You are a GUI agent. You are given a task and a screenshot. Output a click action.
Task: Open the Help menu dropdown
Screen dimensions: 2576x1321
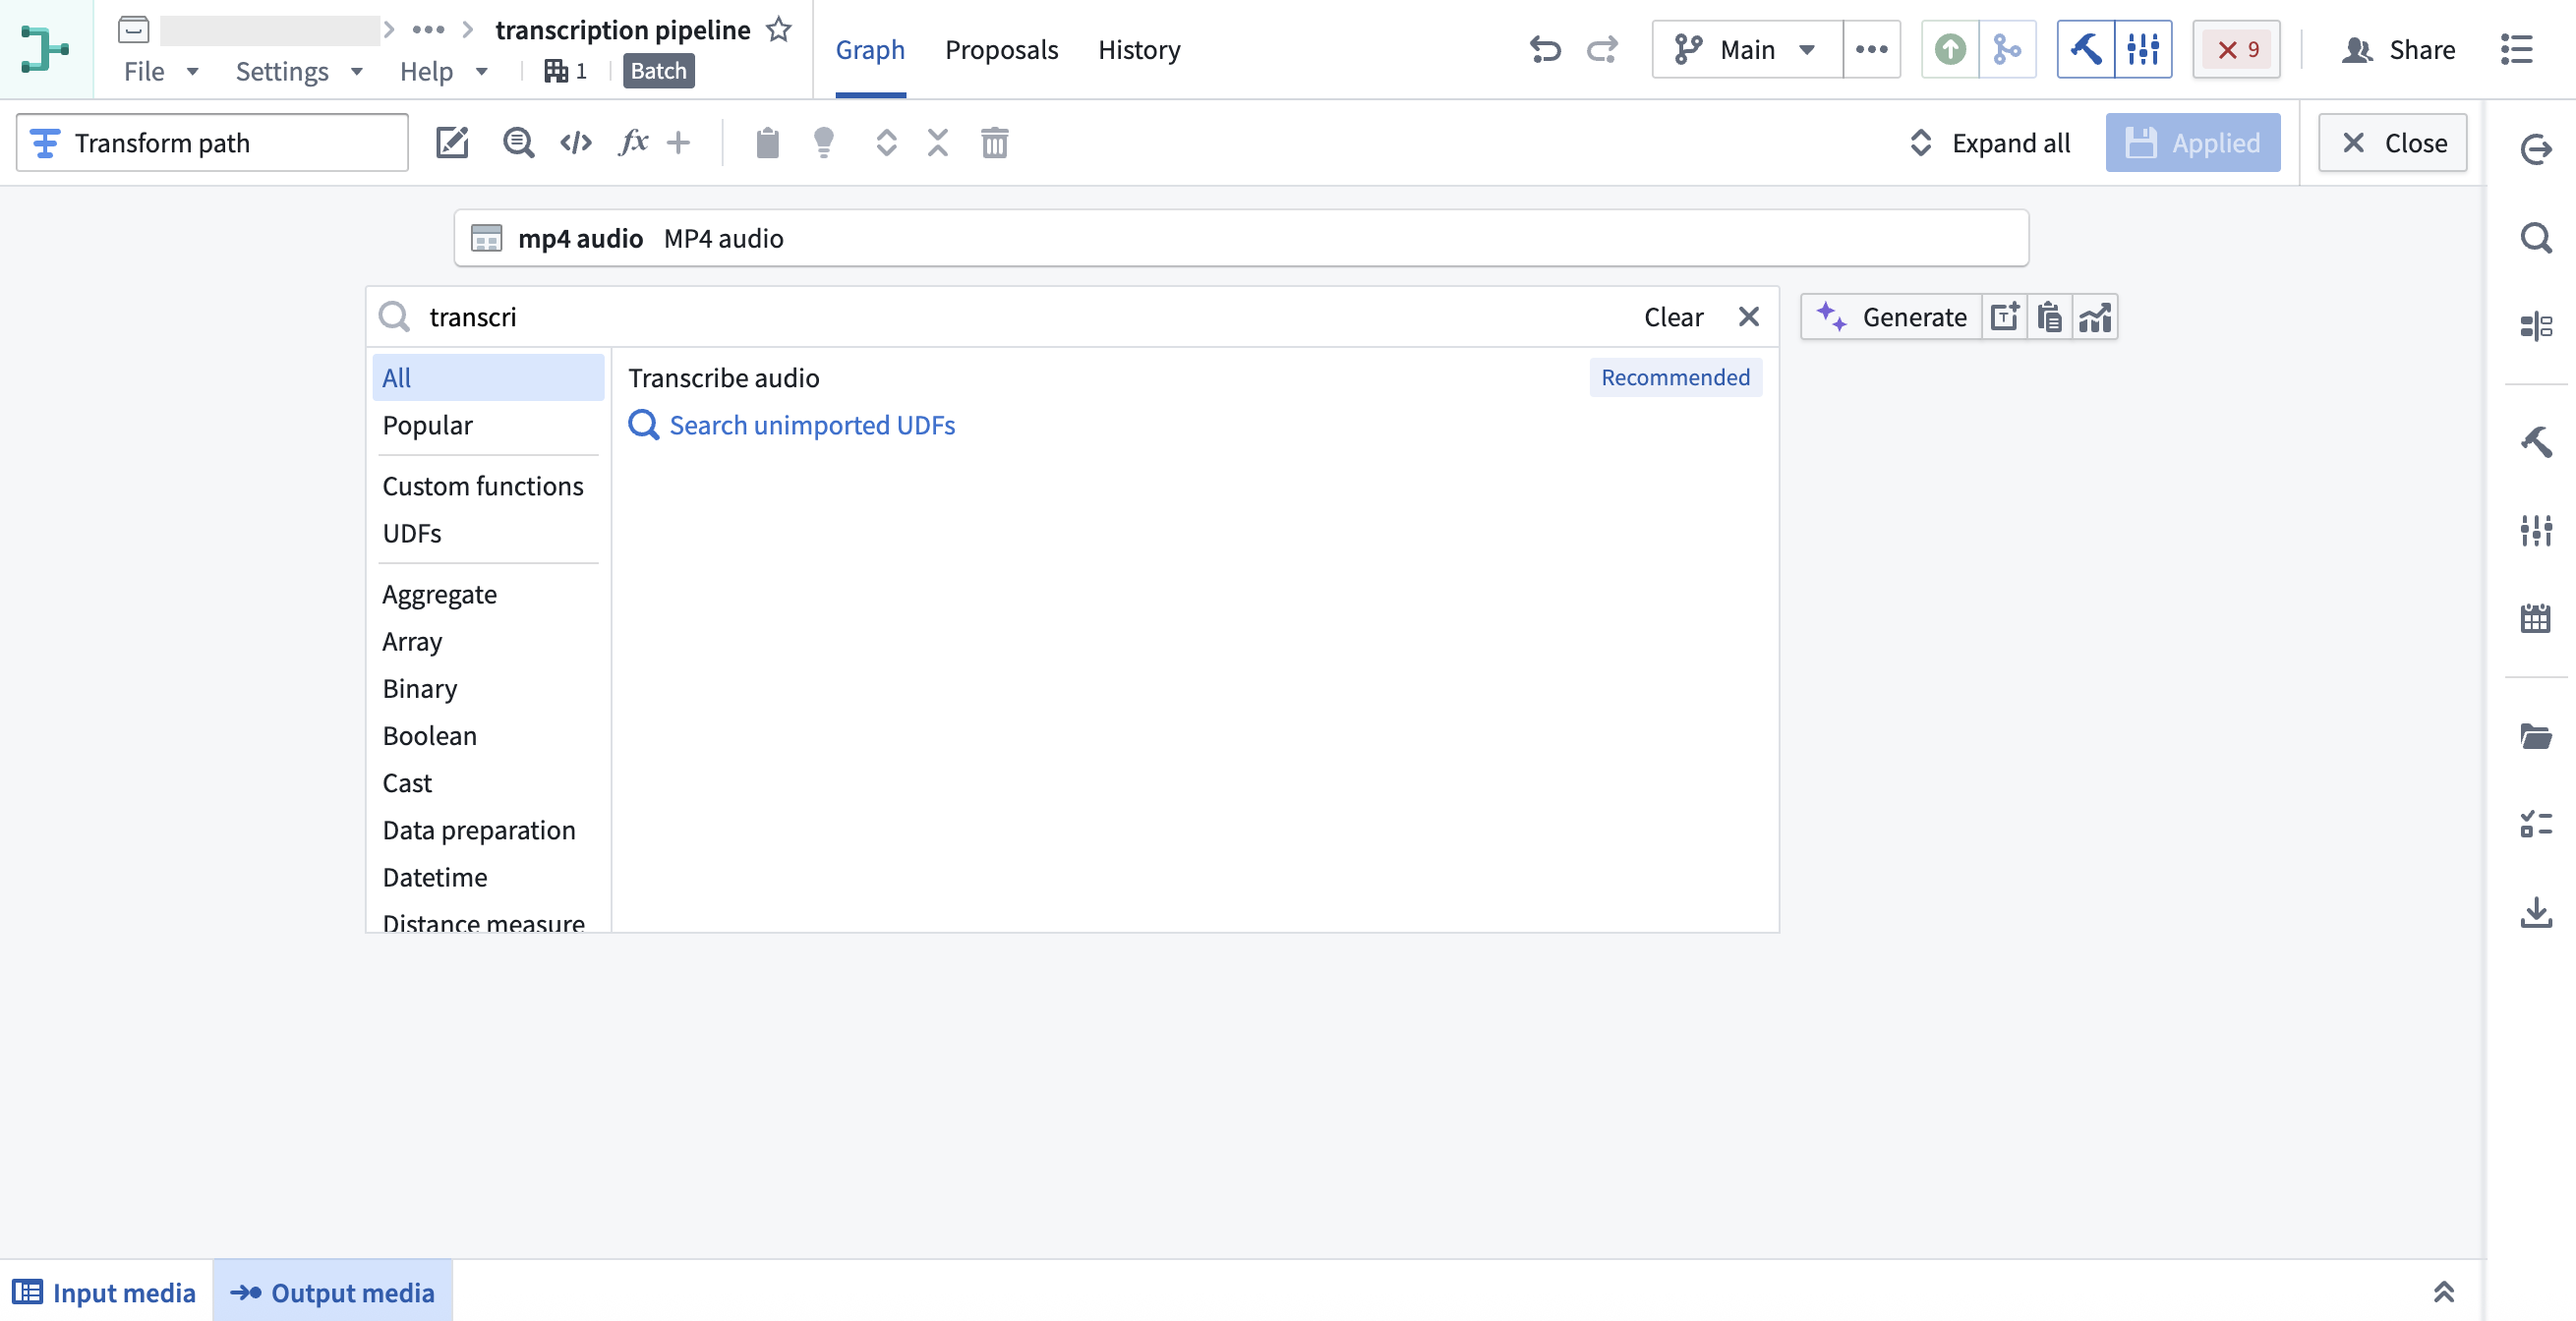(443, 71)
